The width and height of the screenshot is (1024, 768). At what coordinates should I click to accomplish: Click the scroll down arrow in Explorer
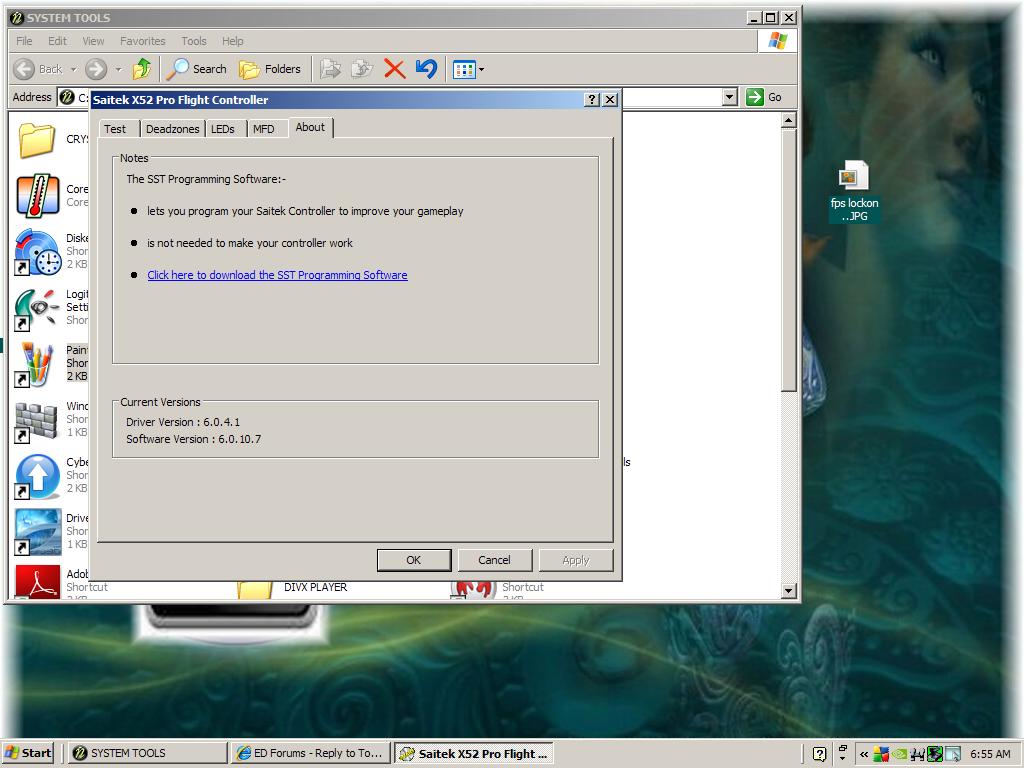pyautogui.click(x=789, y=590)
